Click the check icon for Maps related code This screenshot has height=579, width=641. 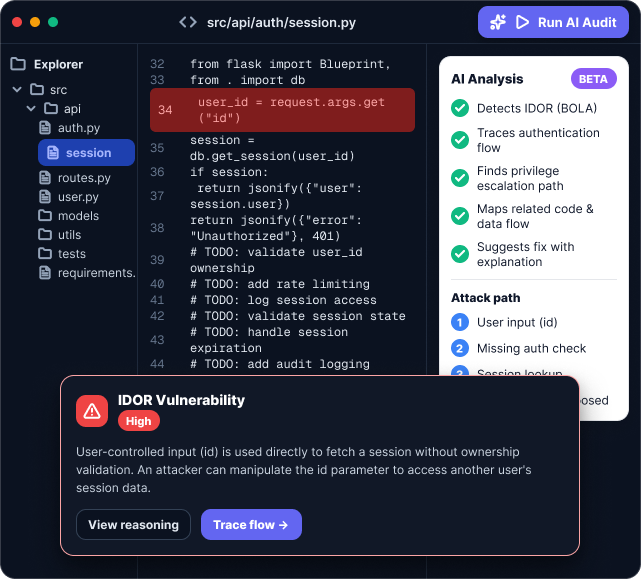460,216
